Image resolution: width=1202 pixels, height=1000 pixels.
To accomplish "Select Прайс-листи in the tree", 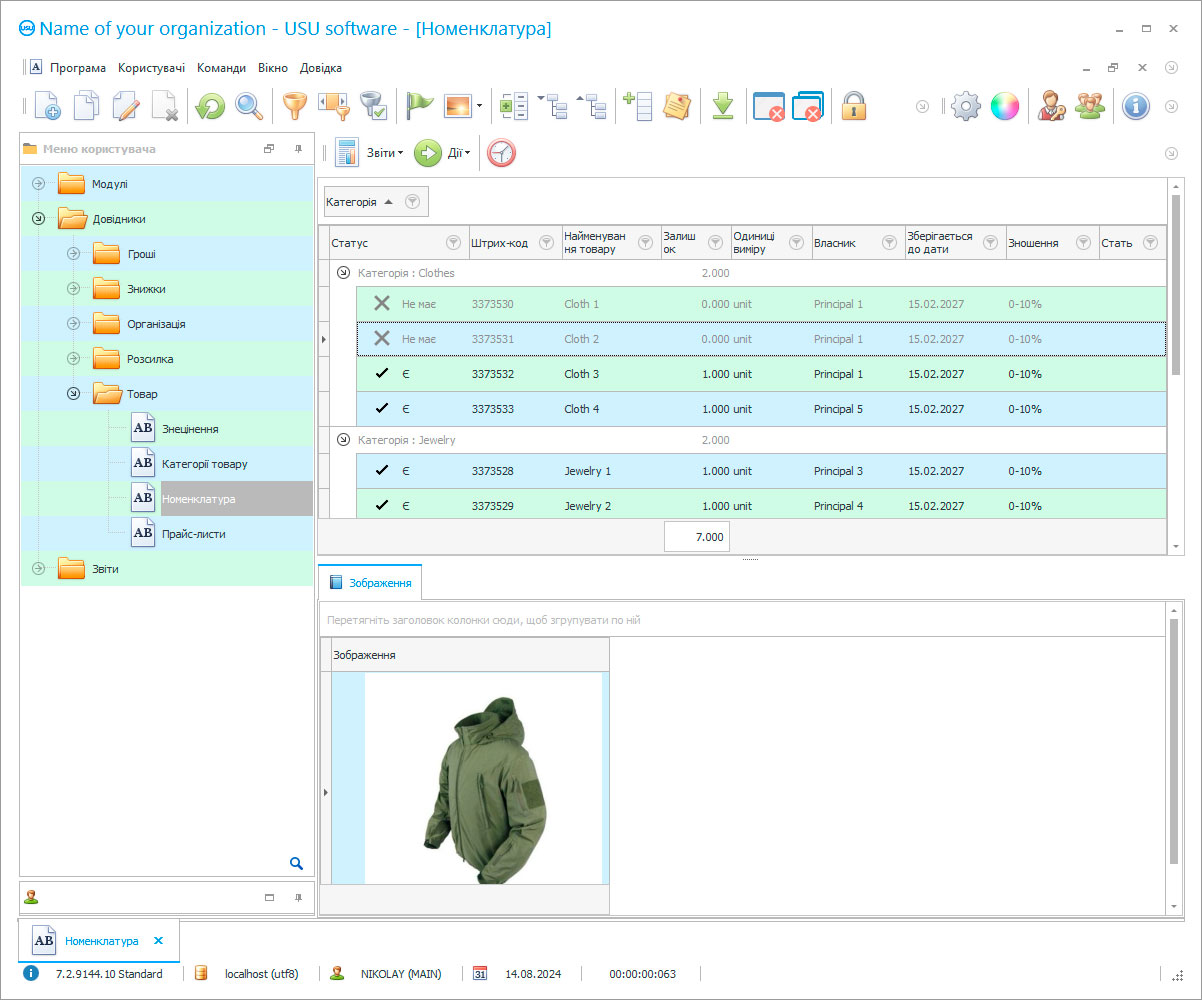I will (x=193, y=534).
